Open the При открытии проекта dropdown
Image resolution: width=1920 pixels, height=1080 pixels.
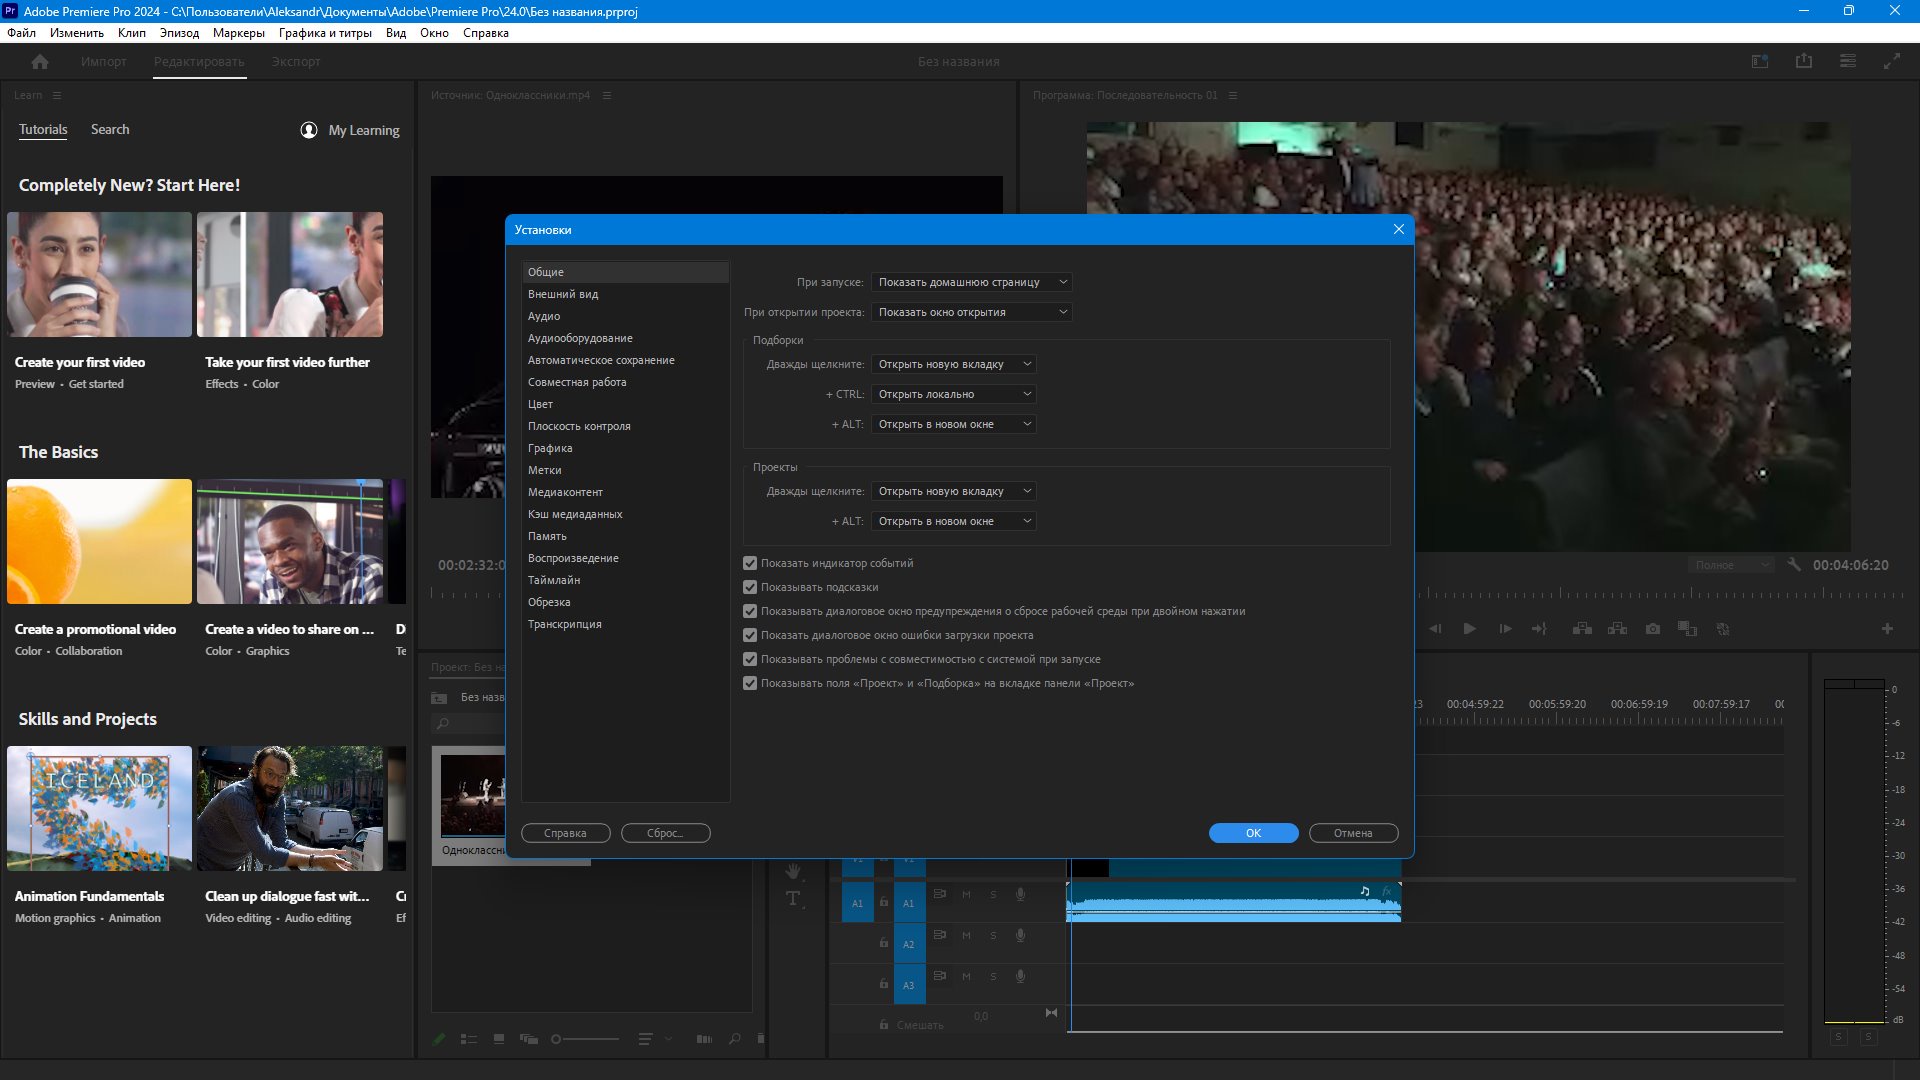[972, 312]
